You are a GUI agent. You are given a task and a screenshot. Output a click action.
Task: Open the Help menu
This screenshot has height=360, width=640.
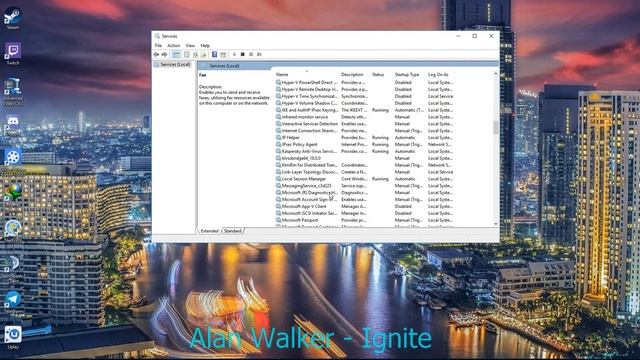point(205,45)
